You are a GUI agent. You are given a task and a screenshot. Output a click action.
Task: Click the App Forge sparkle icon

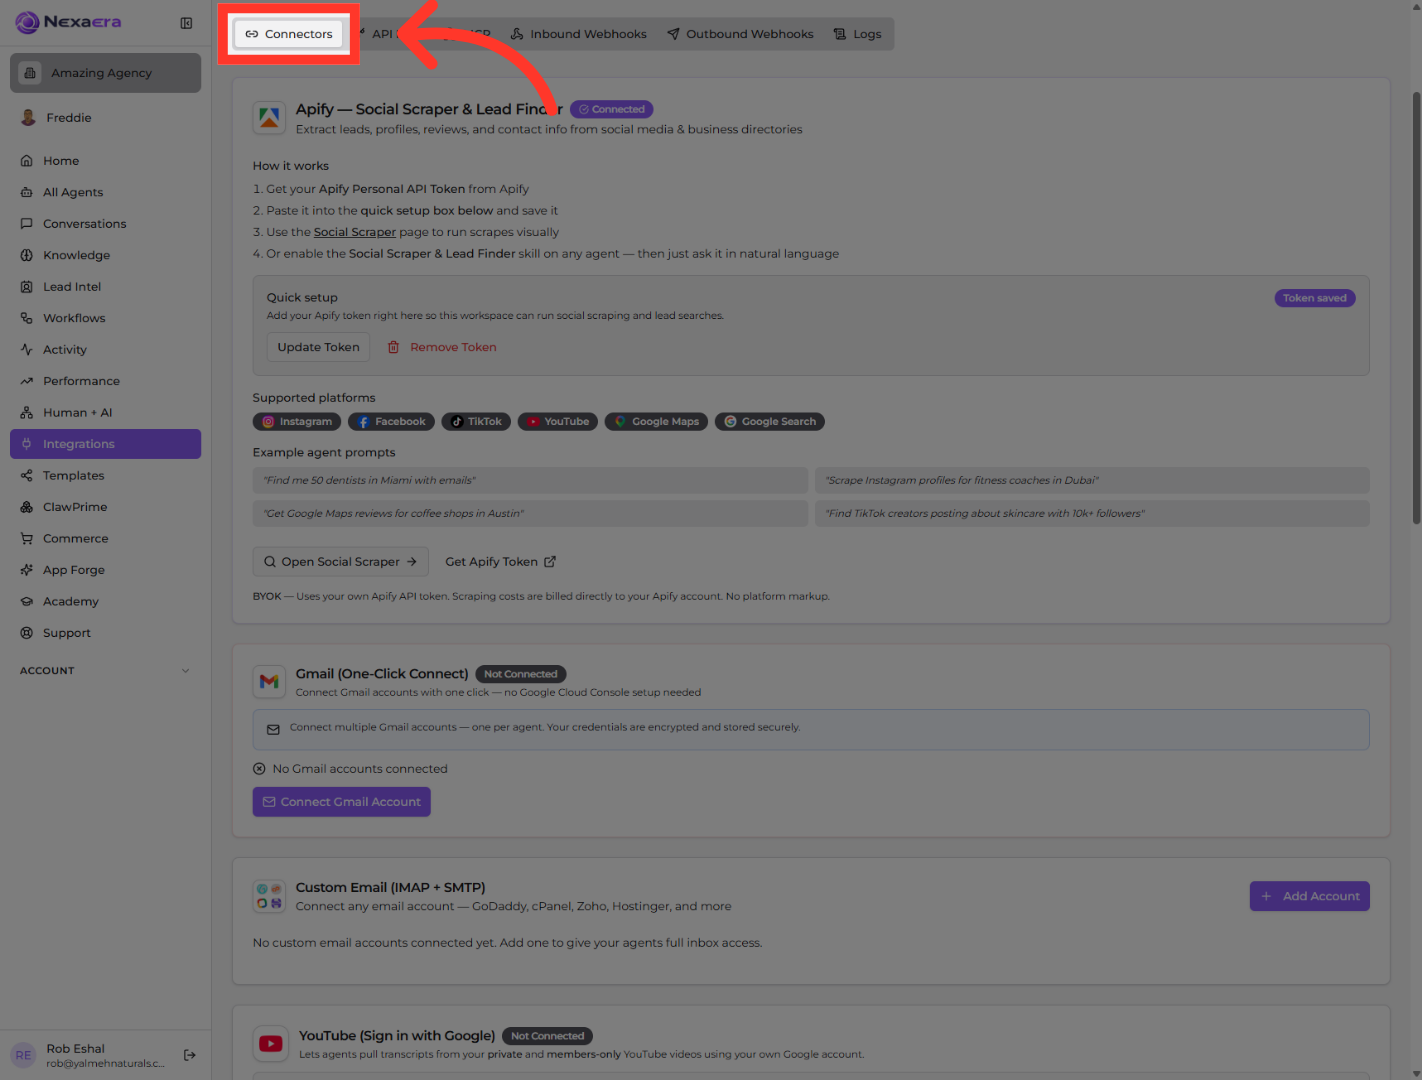click(27, 570)
